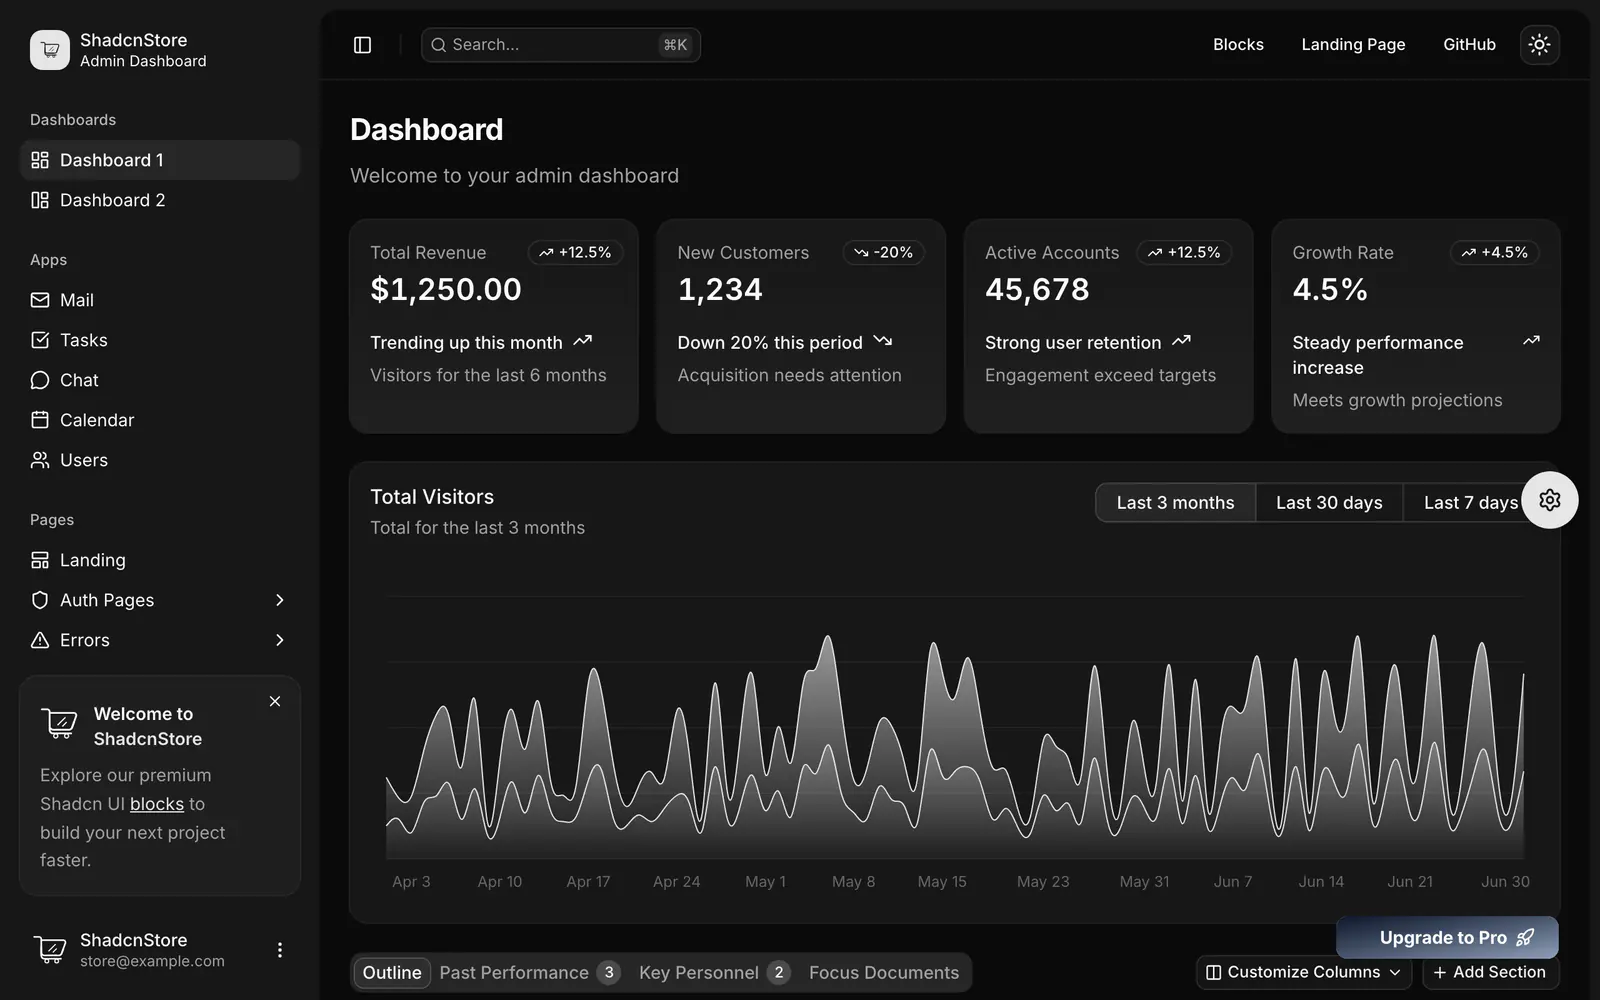Click the 45,678 active accounts value
Image resolution: width=1600 pixels, height=1000 pixels.
pos(1037,290)
